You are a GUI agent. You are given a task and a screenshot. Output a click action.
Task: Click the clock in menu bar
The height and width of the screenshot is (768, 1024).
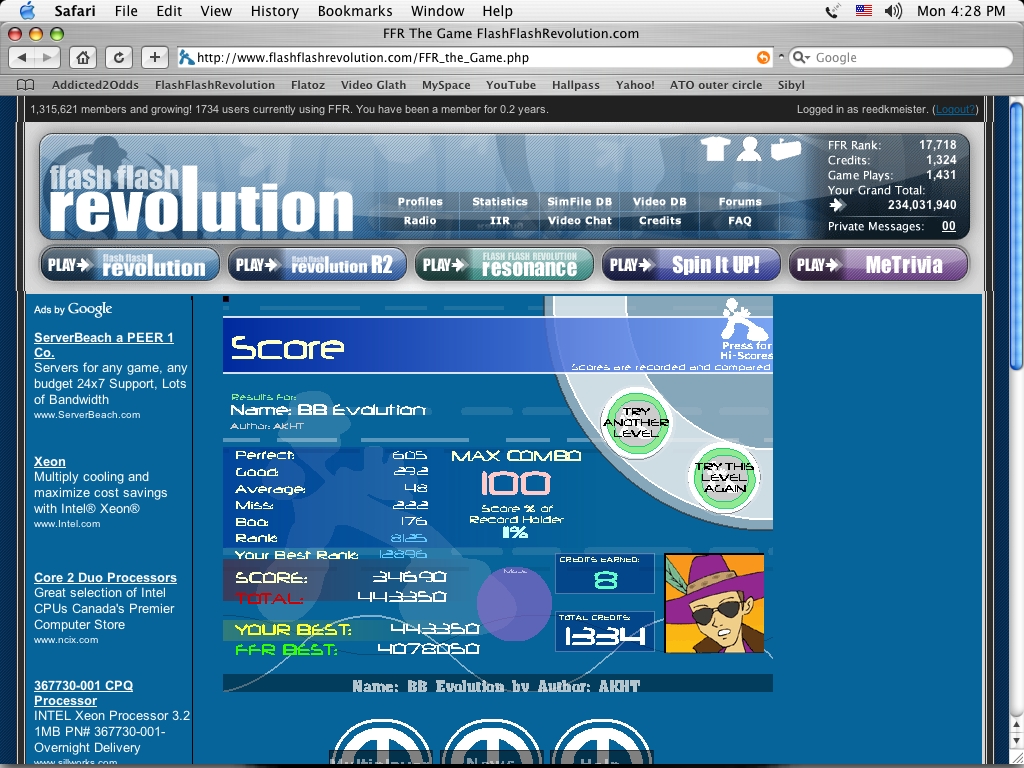(961, 10)
